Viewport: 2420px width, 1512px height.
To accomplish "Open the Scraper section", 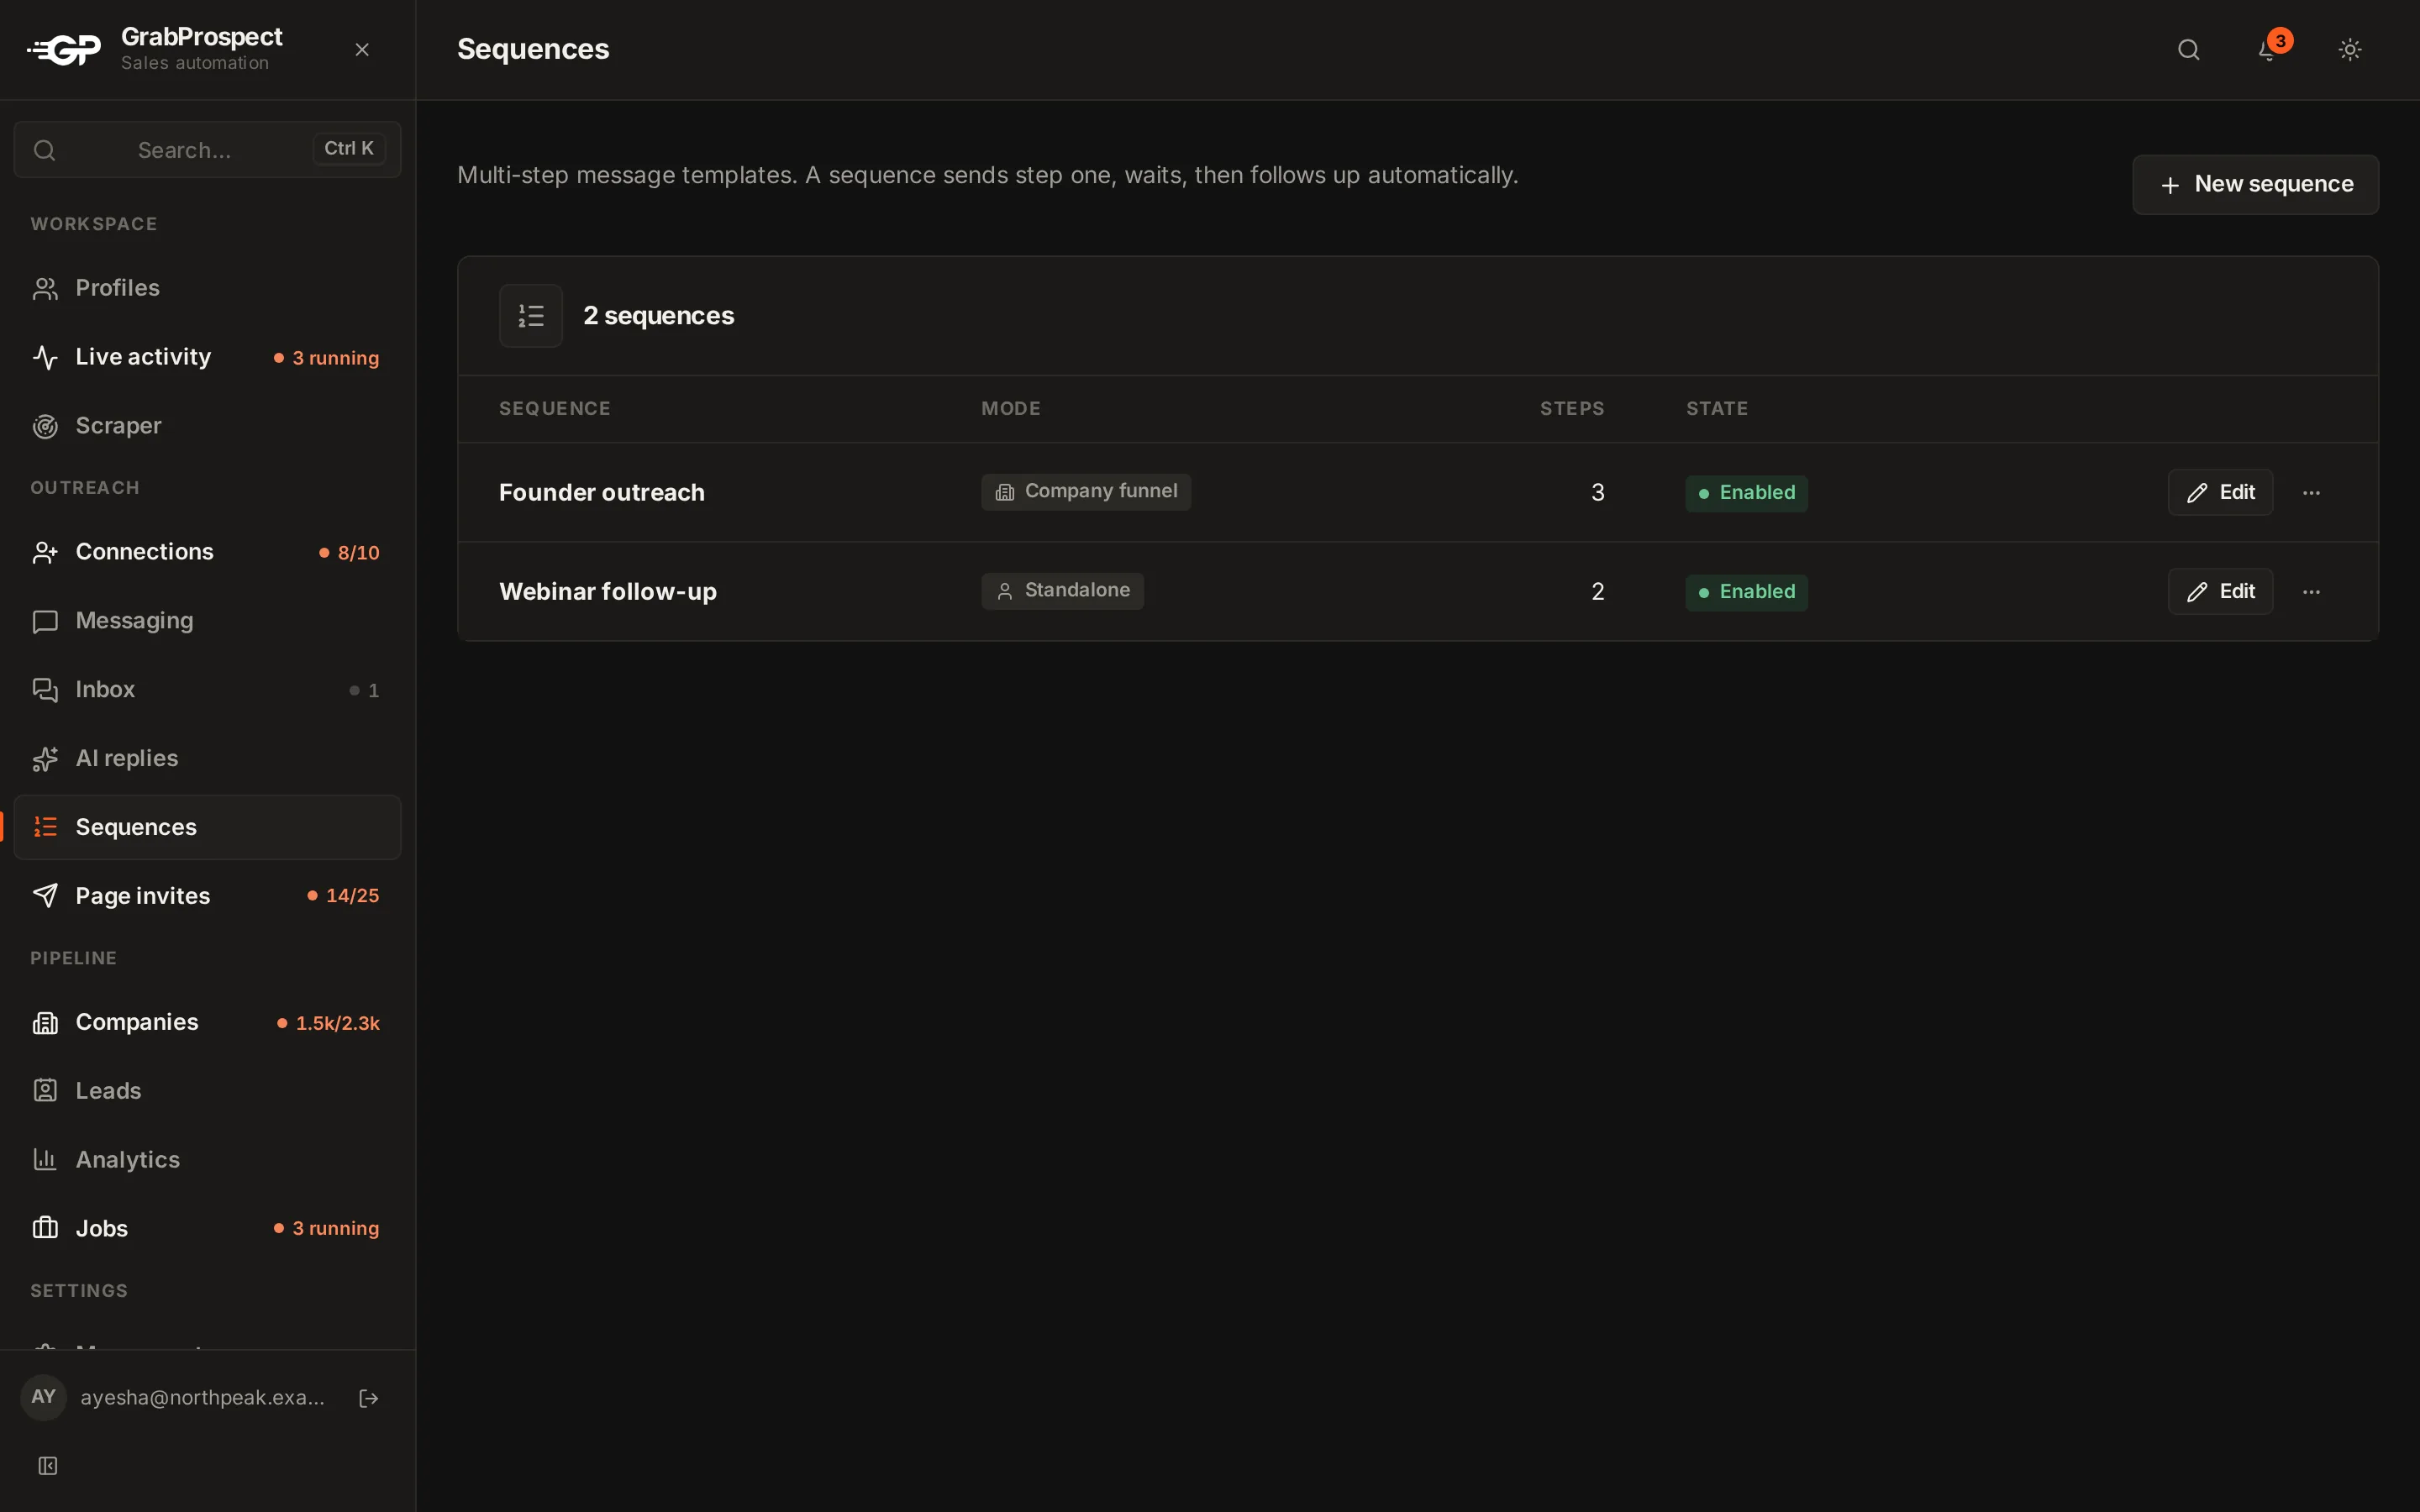I will point(207,426).
